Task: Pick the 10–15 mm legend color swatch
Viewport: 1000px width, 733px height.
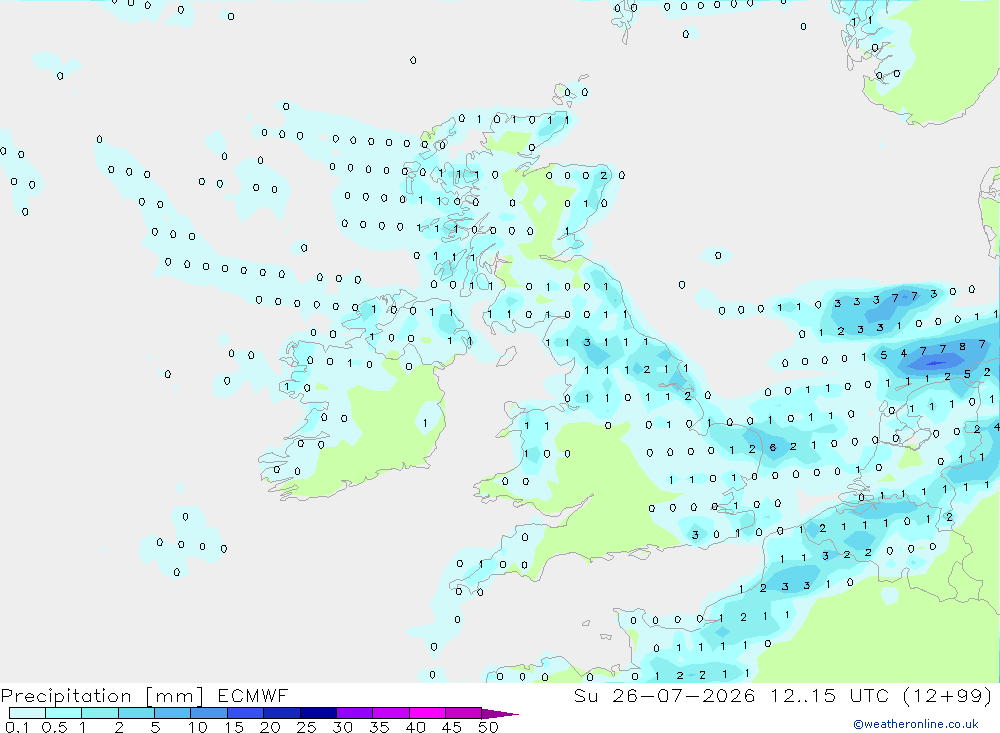Action: [x=209, y=713]
